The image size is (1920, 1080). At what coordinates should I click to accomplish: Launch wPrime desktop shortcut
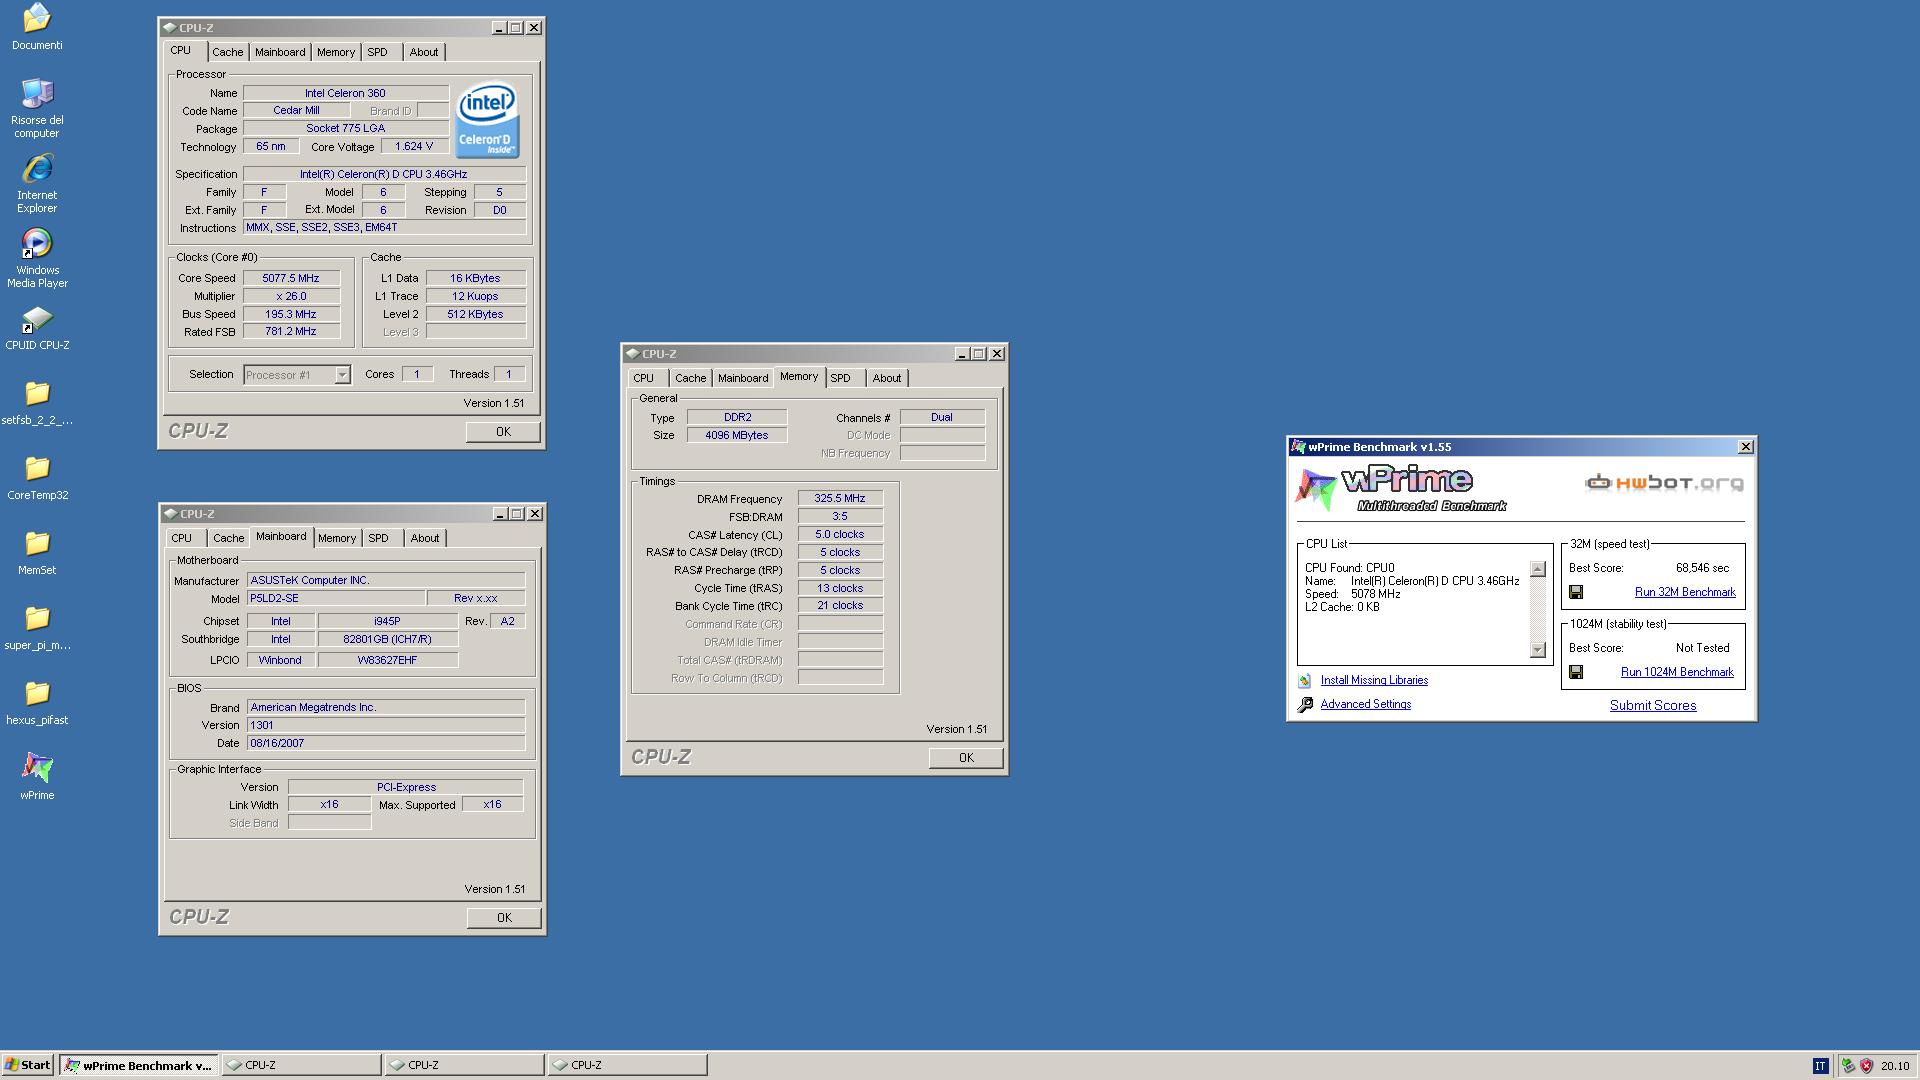(x=37, y=777)
